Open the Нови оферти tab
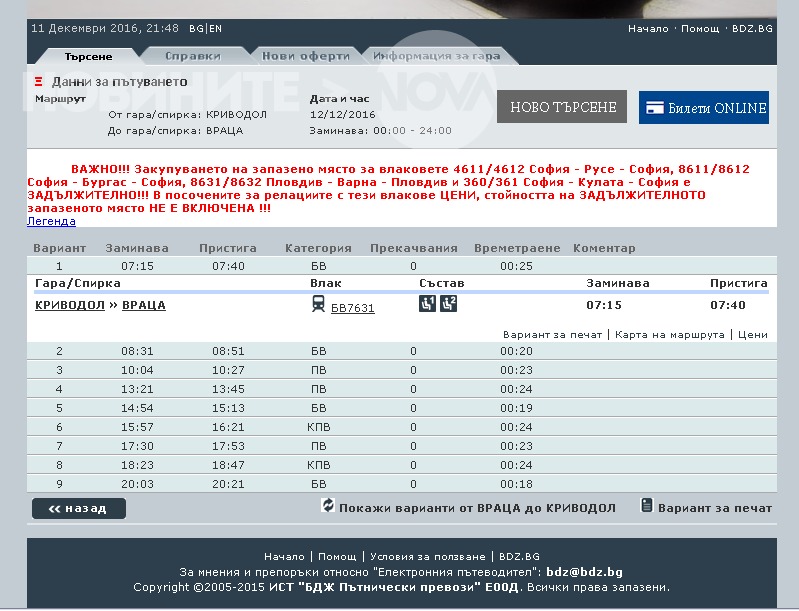The height and width of the screenshot is (611, 799). [299, 57]
